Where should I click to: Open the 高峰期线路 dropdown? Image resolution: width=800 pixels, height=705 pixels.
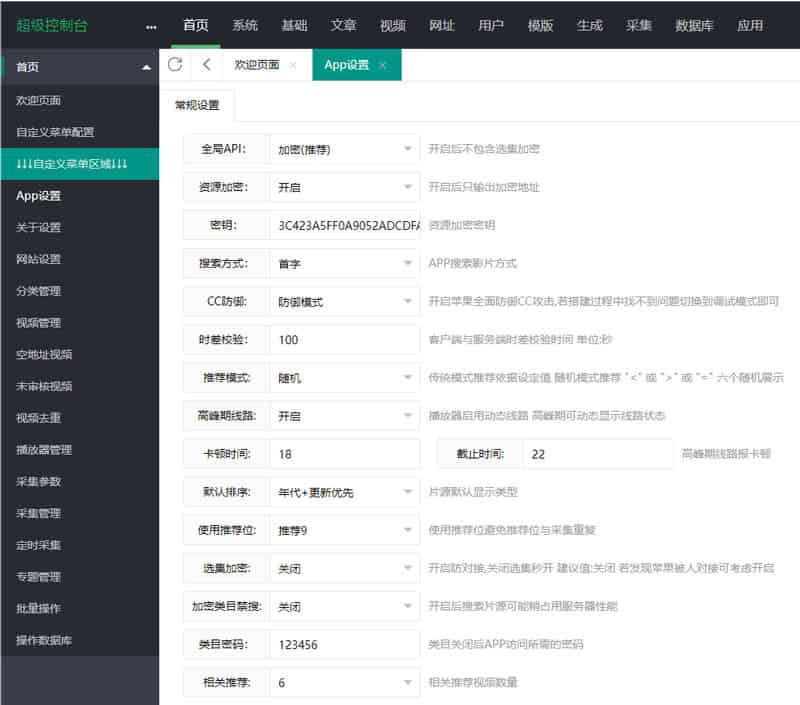[x=344, y=415]
